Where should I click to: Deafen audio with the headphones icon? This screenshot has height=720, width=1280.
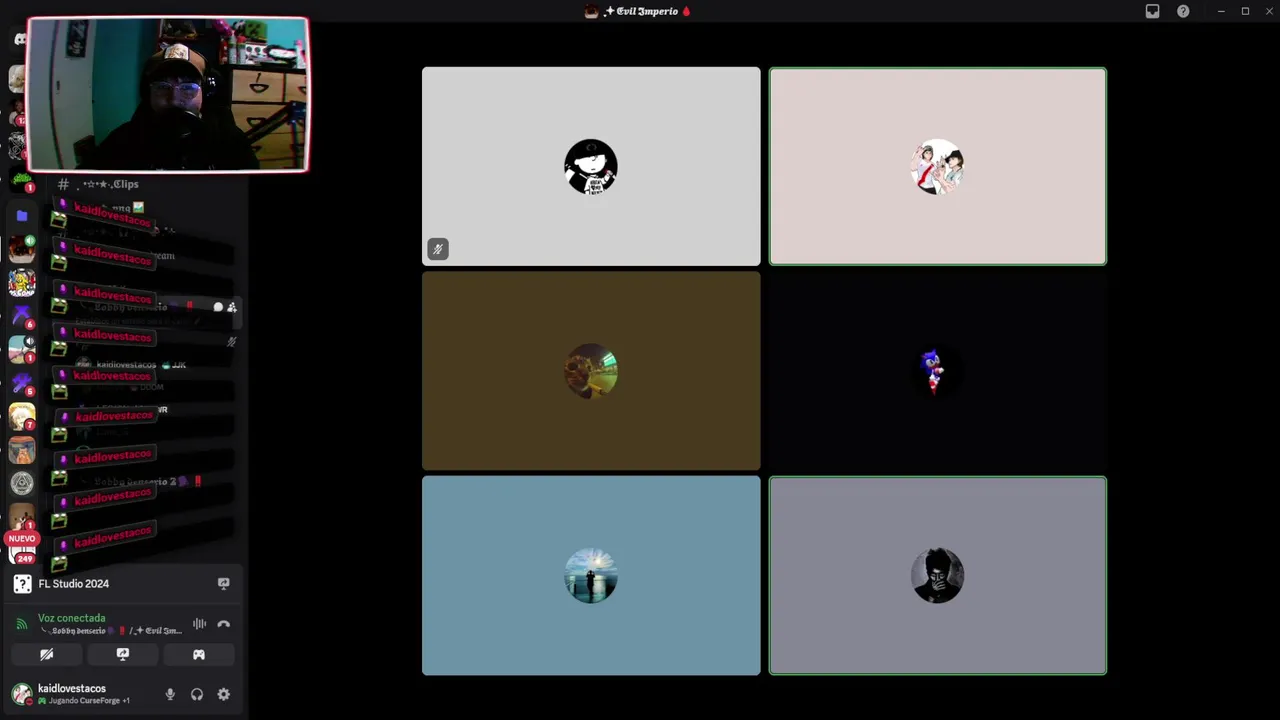[x=197, y=694]
